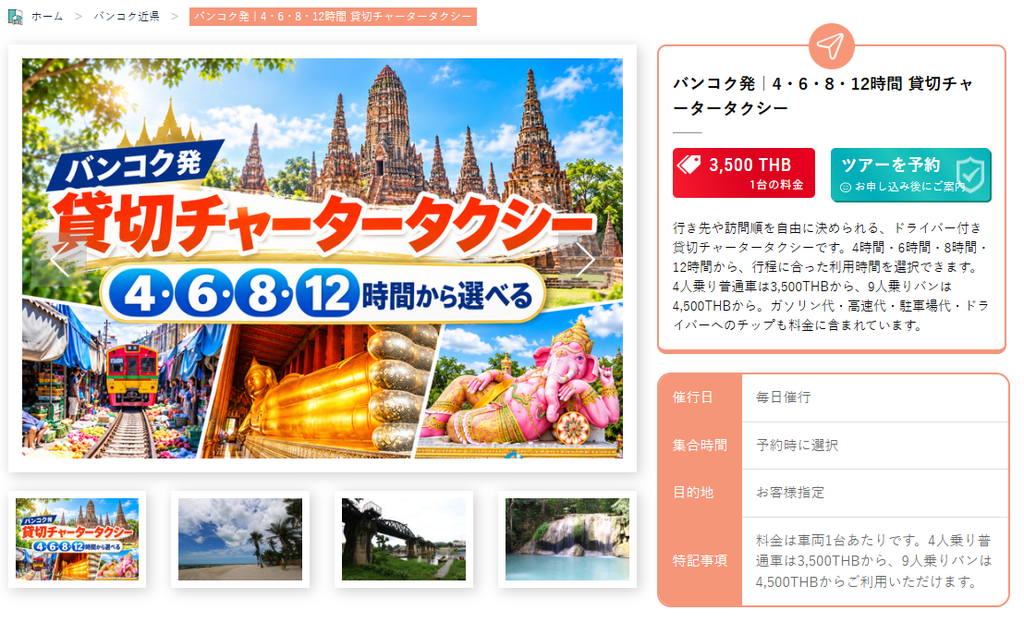Select the charter taxi banner thumbnail
Image resolution: width=1024 pixels, height=624 pixels.
point(77,539)
